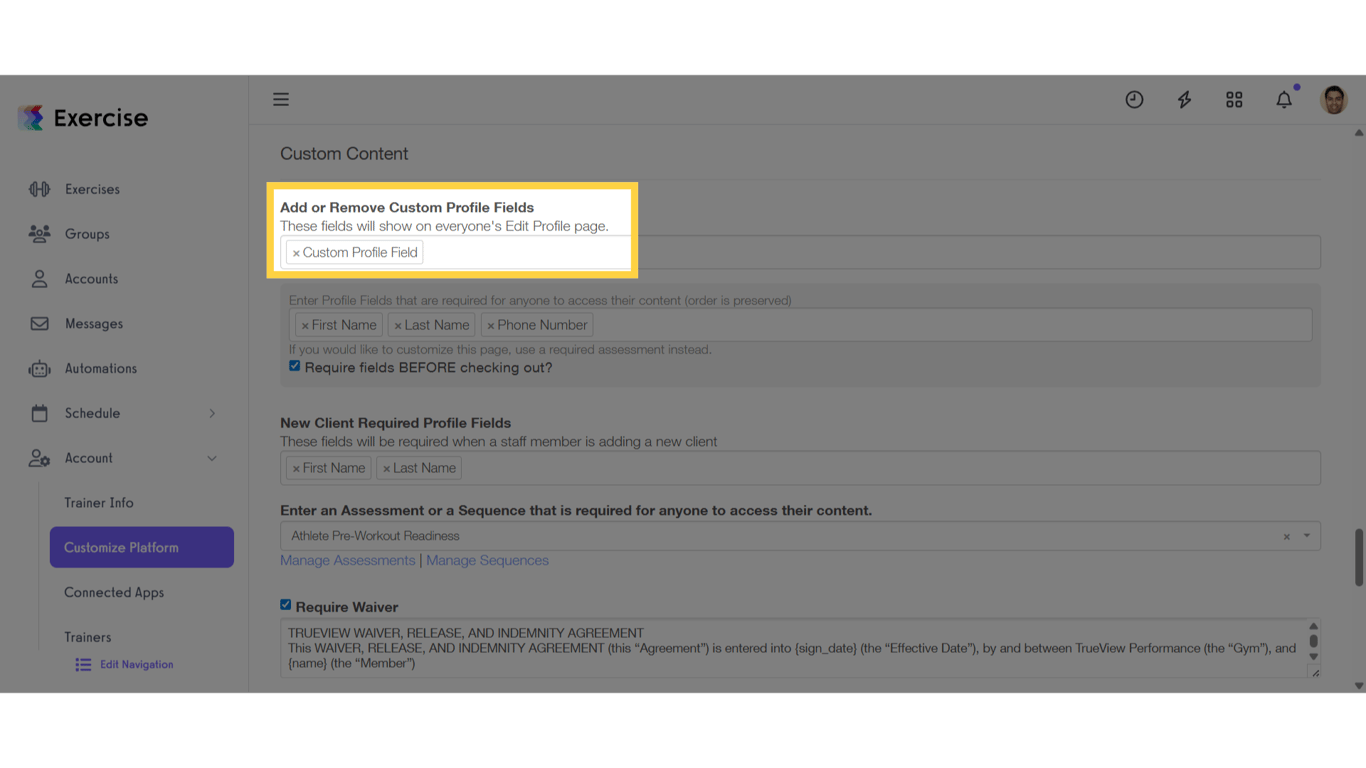Image resolution: width=1366 pixels, height=768 pixels.
Task: Uncheck the Require Waiver checkbox
Action: (285, 604)
